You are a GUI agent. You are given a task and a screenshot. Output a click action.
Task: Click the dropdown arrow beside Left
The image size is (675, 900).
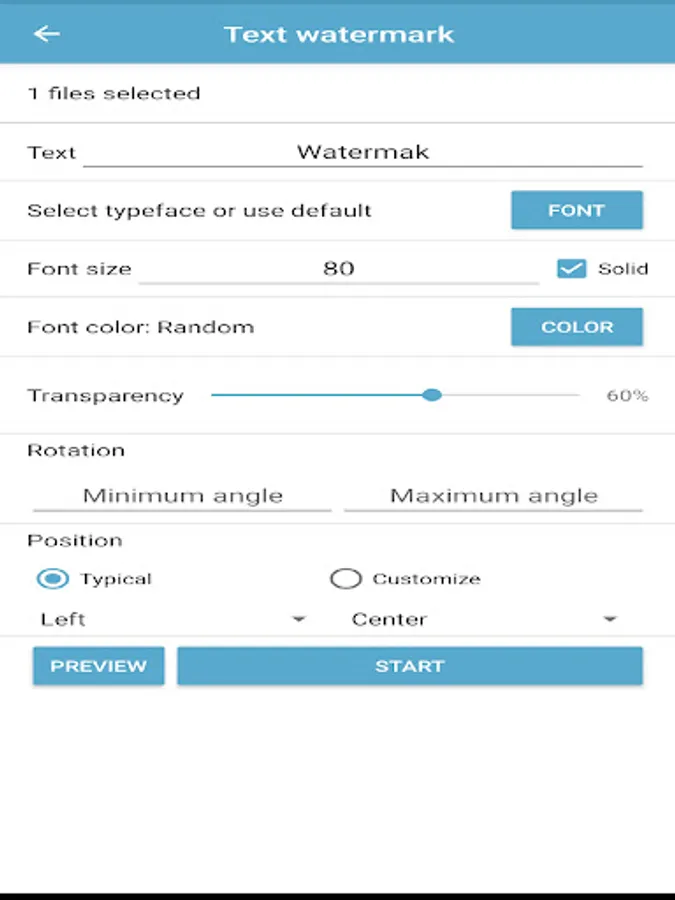[298, 620]
